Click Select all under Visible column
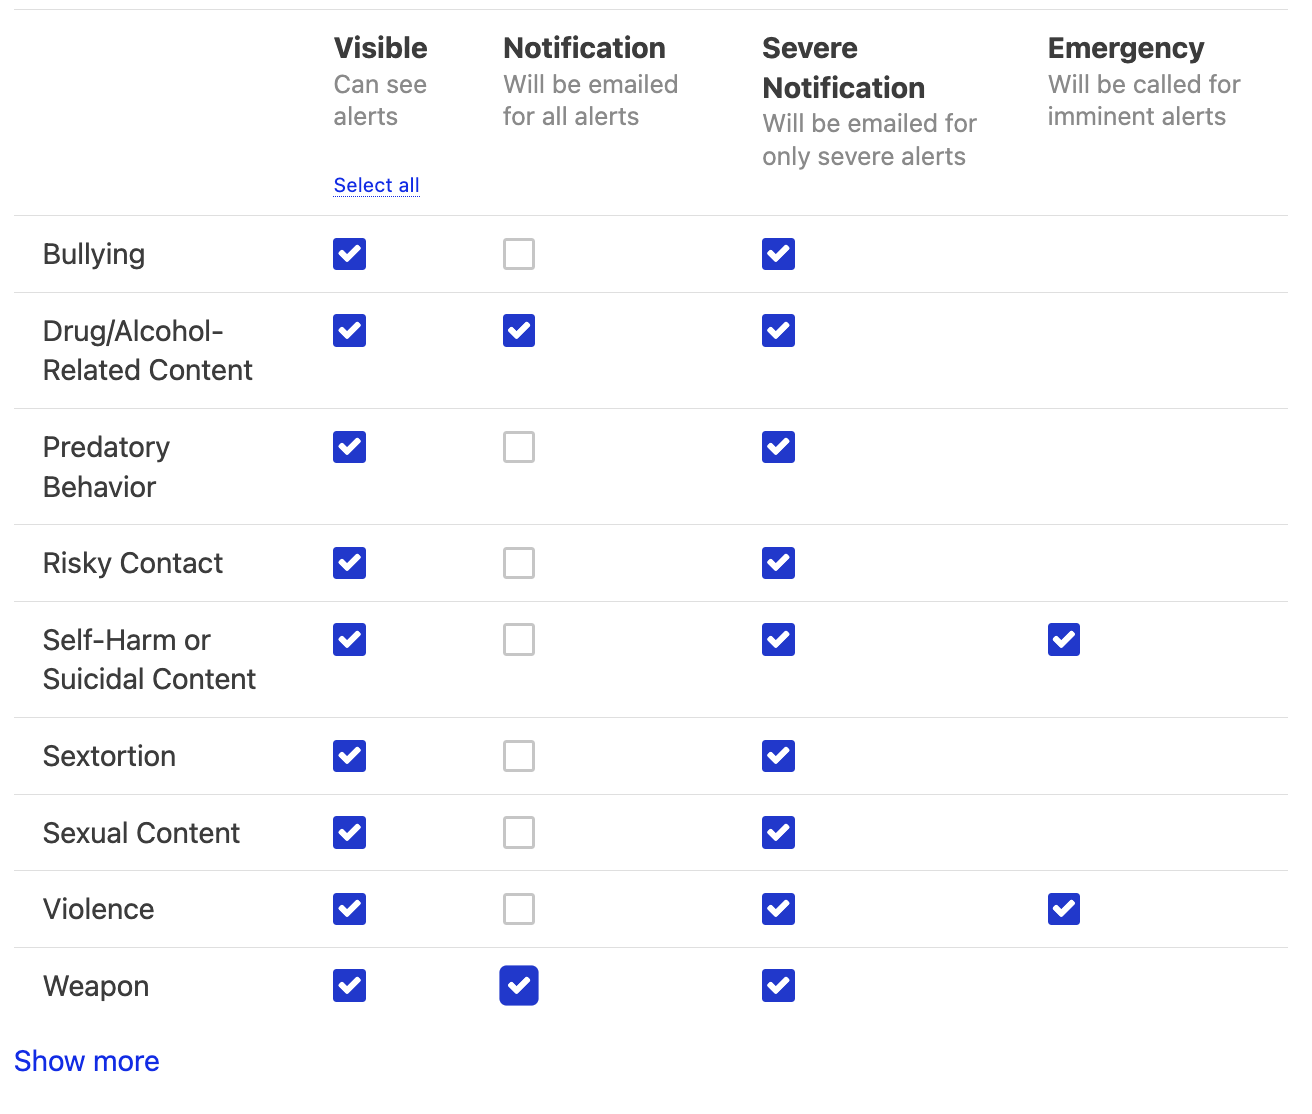1312x1114 pixels. click(377, 185)
